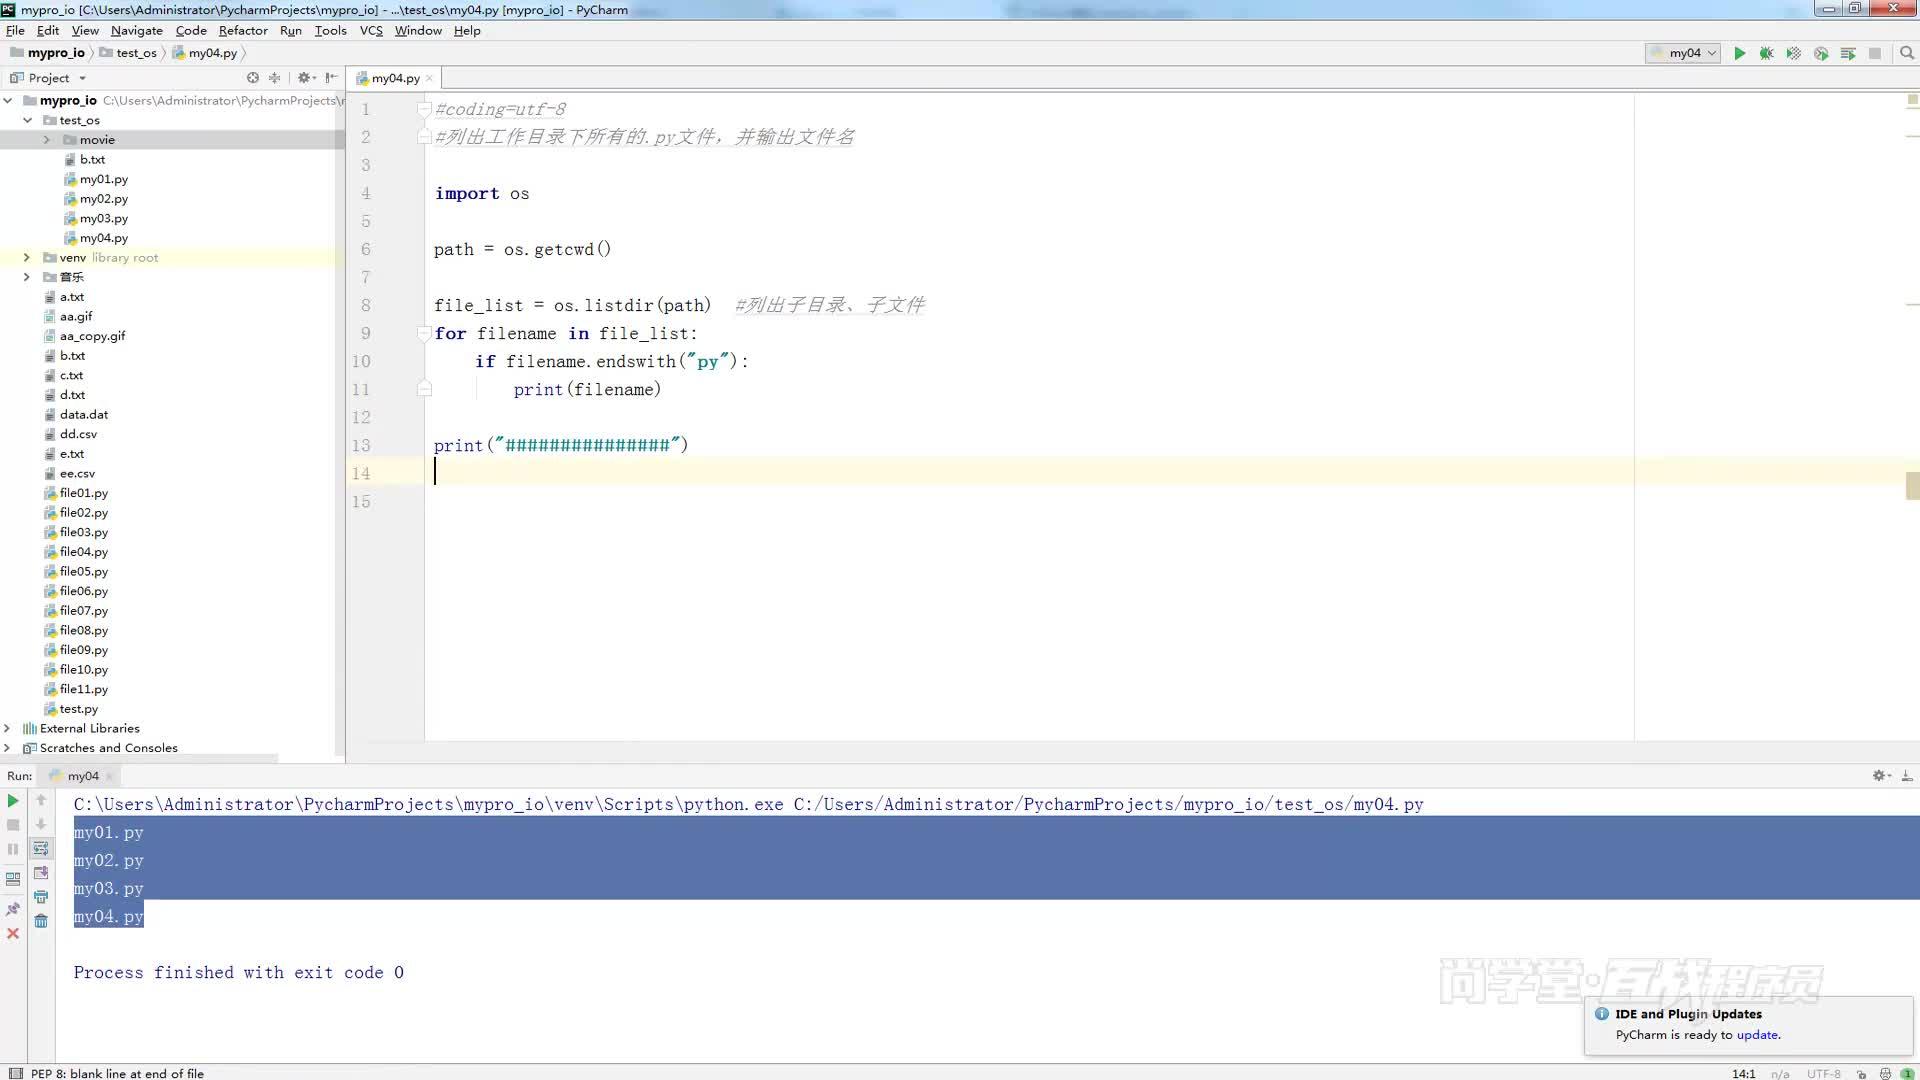
Task: Open Search Everywhere magnifier icon
Action: pyautogui.click(x=1906, y=53)
